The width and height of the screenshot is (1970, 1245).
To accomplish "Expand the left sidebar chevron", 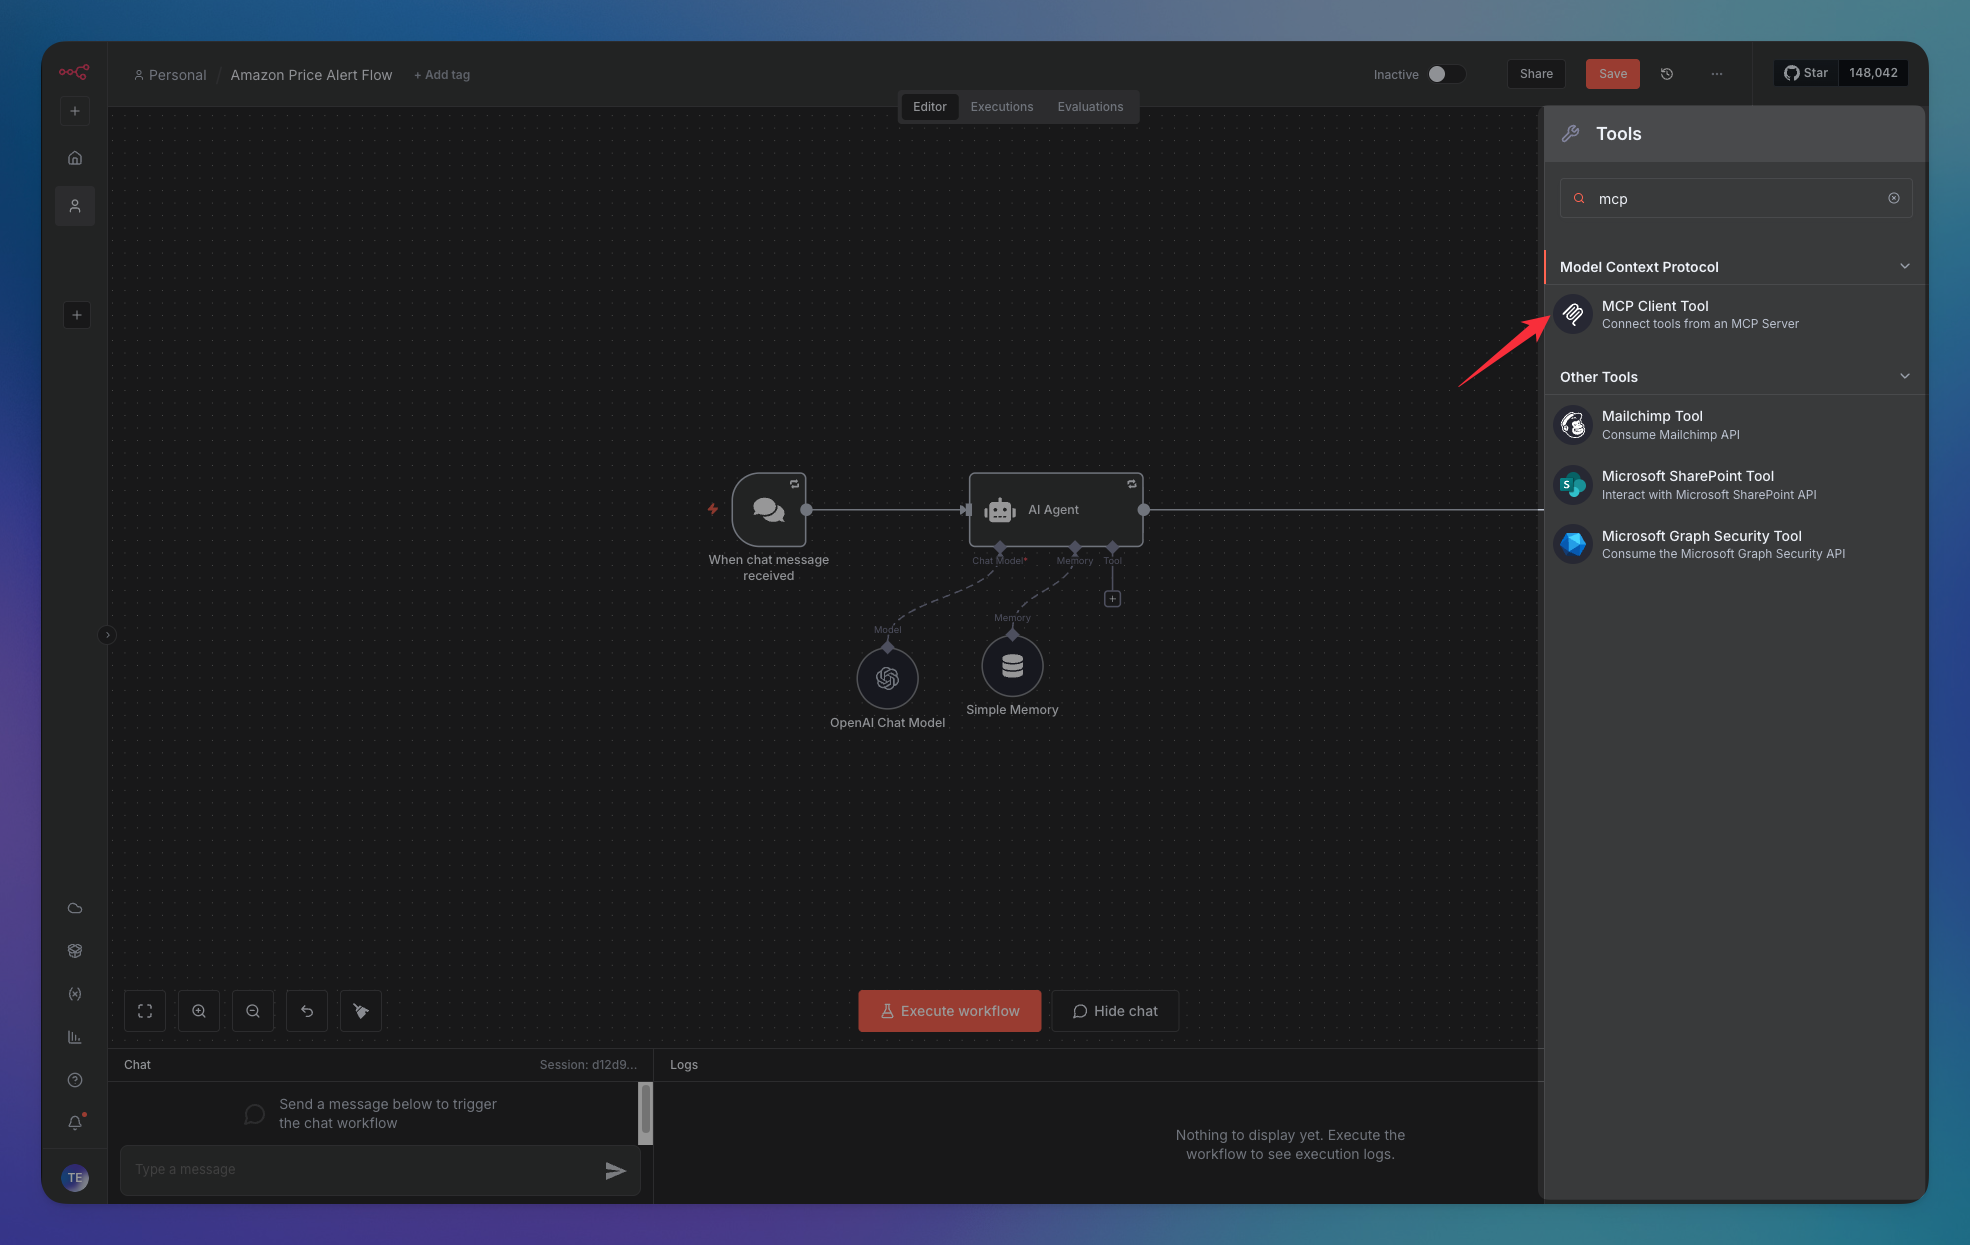I will (107, 635).
